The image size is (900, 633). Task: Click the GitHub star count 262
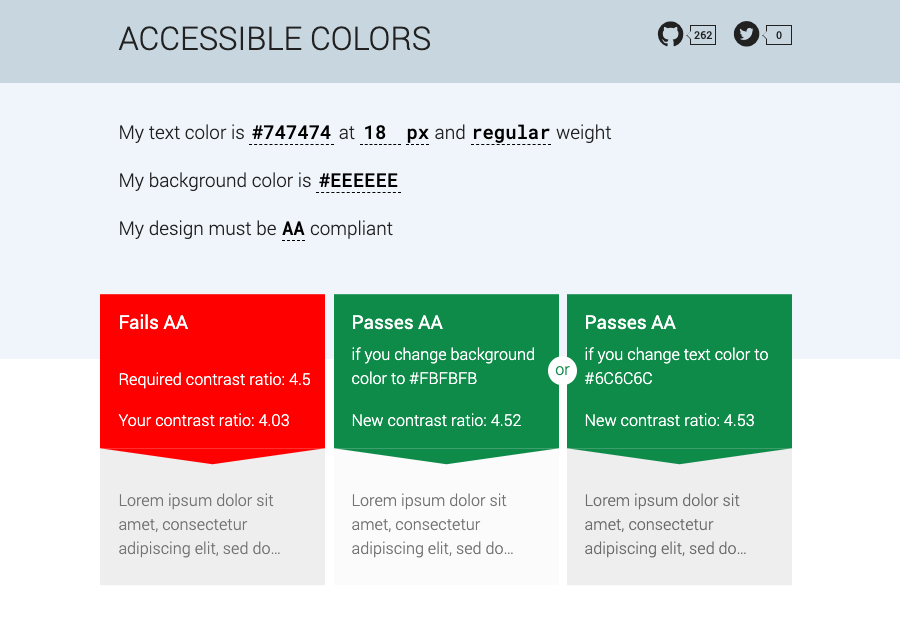tap(703, 36)
